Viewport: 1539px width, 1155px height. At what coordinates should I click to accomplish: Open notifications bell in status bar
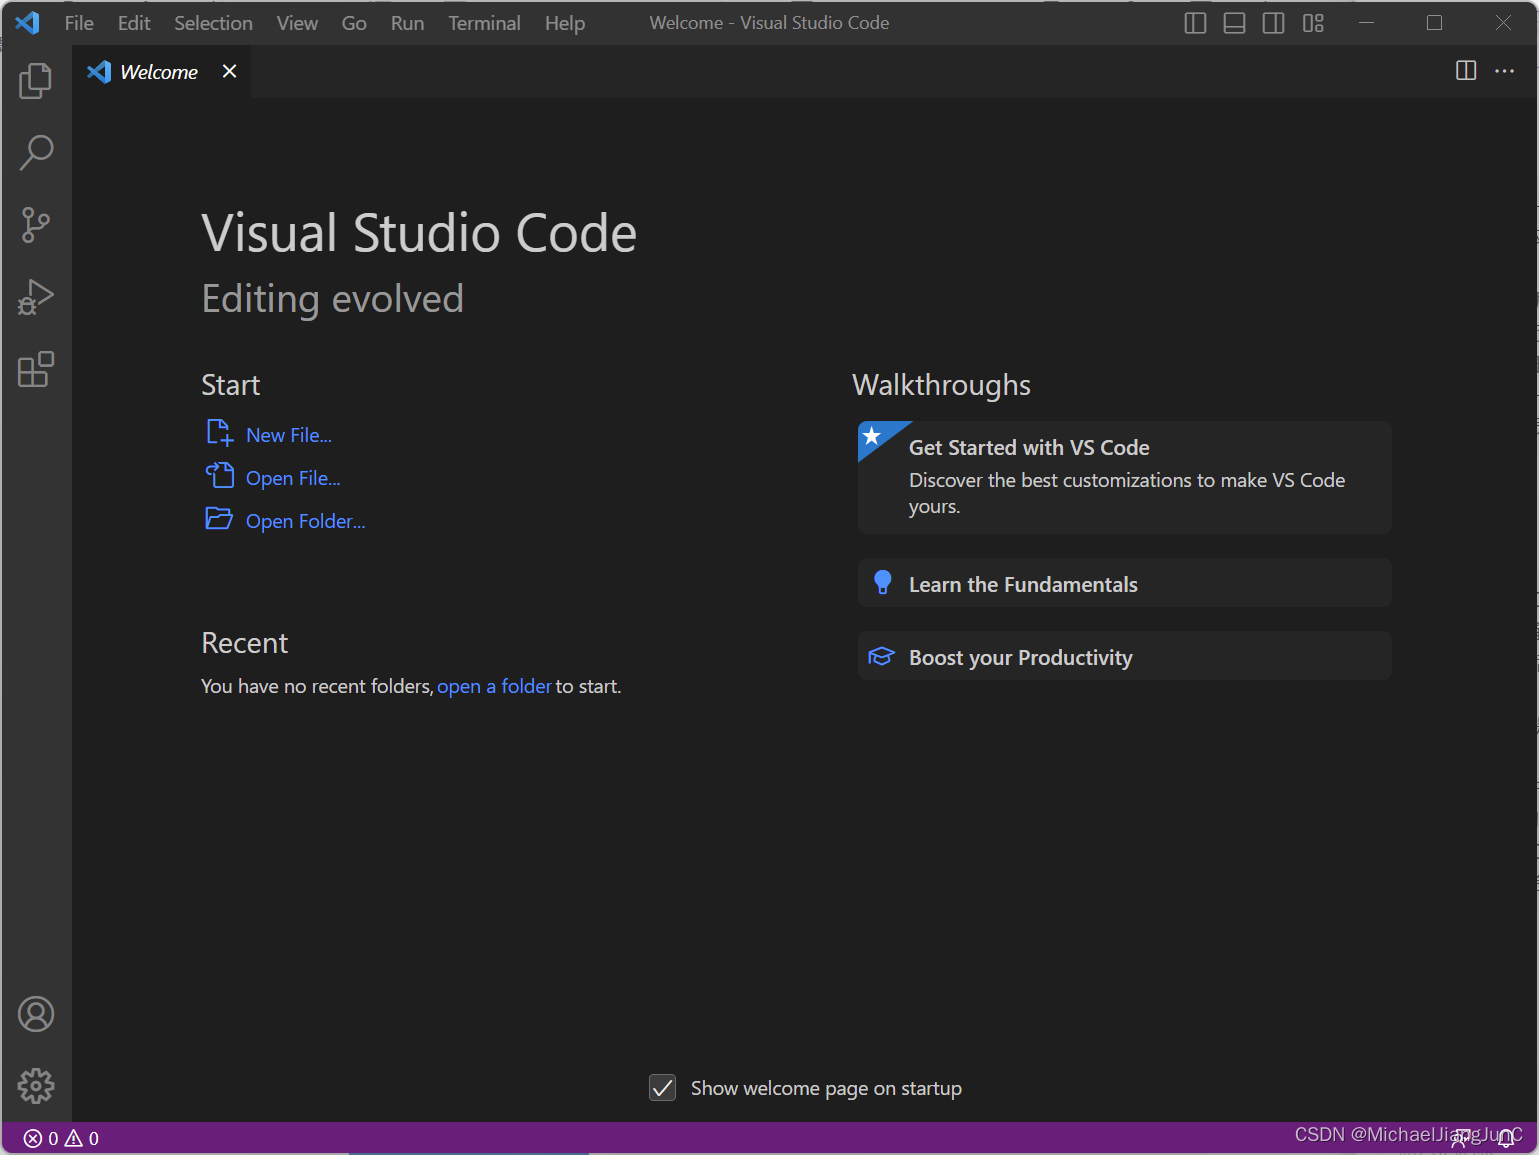click(x=1506, y=1138)
